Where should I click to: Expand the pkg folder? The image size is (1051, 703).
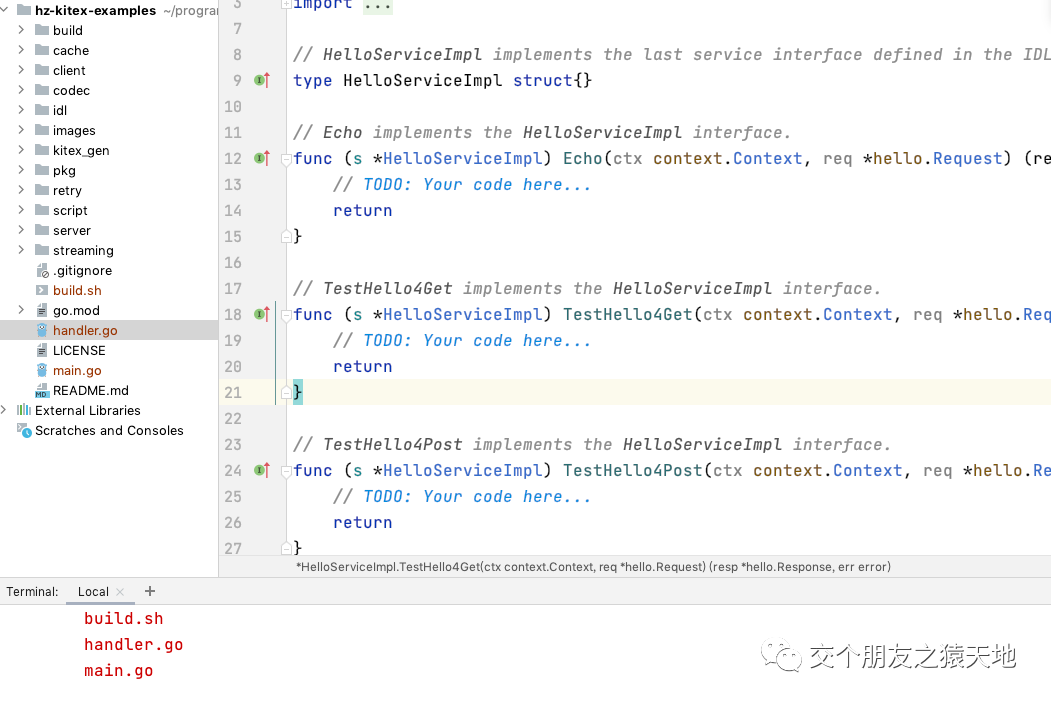pos(21,170)
